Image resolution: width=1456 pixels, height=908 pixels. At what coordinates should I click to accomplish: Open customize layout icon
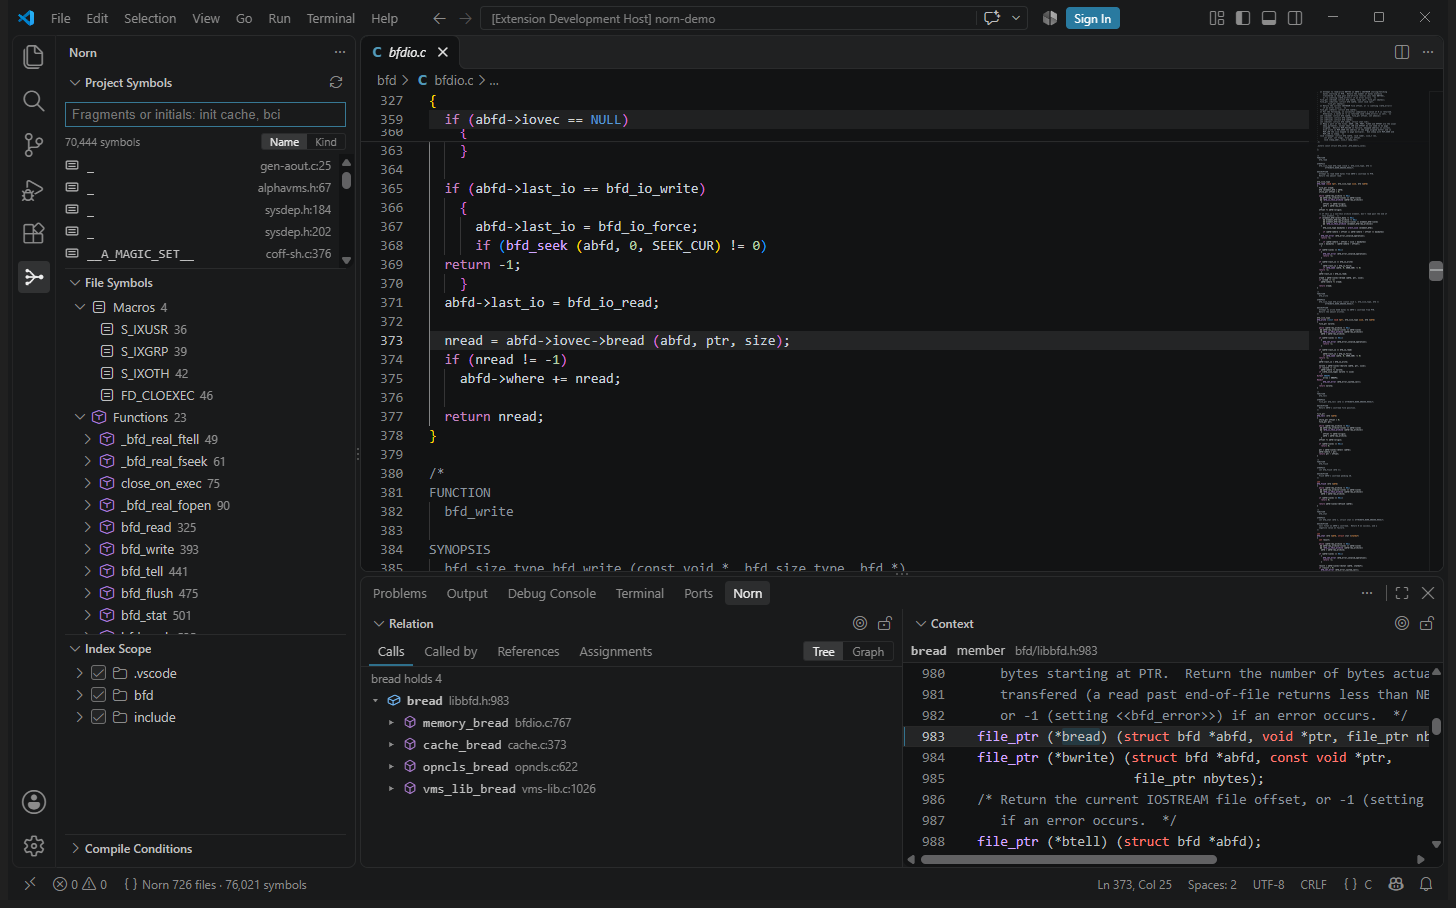tap(1217, 18)
